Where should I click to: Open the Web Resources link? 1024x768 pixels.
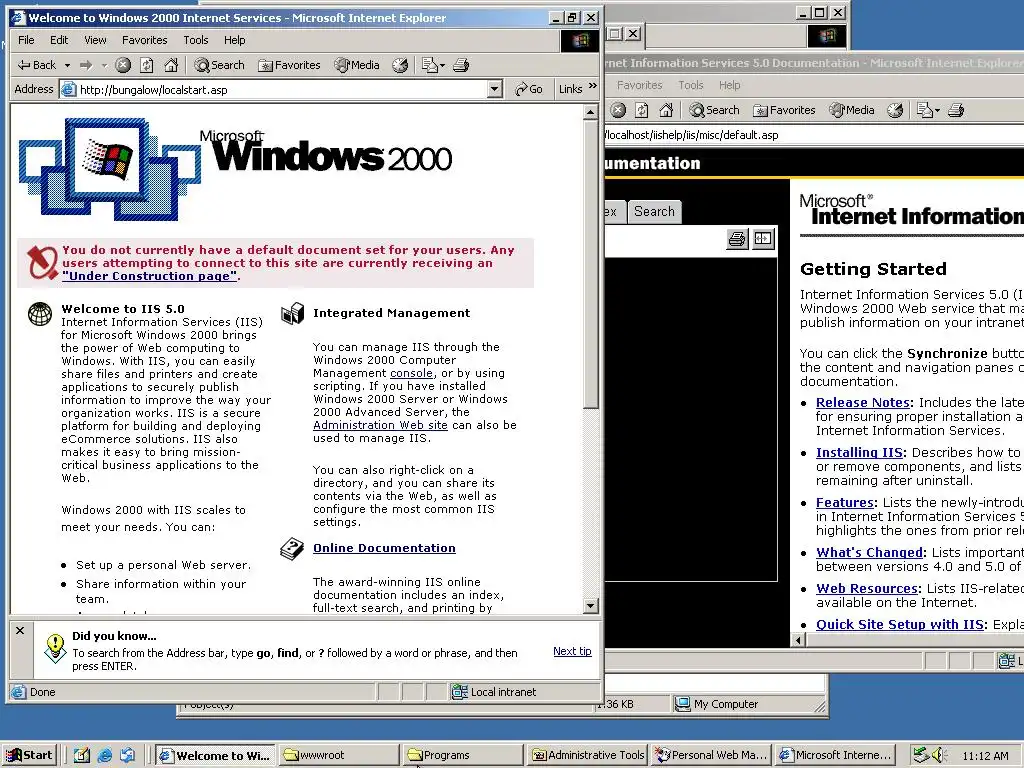tap(867, 588)
